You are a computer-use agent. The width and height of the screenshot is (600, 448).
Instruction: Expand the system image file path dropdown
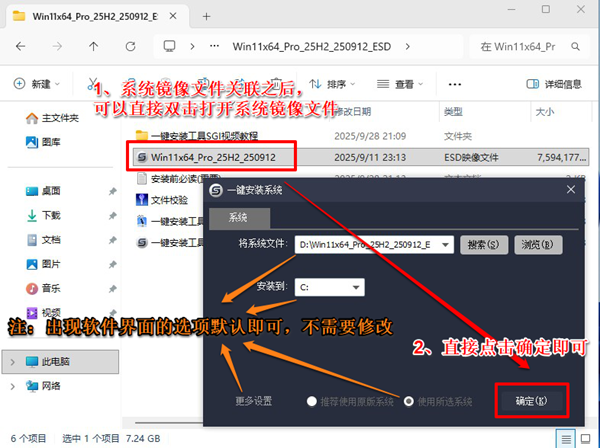pyautogui.click(x=445, y=244)
